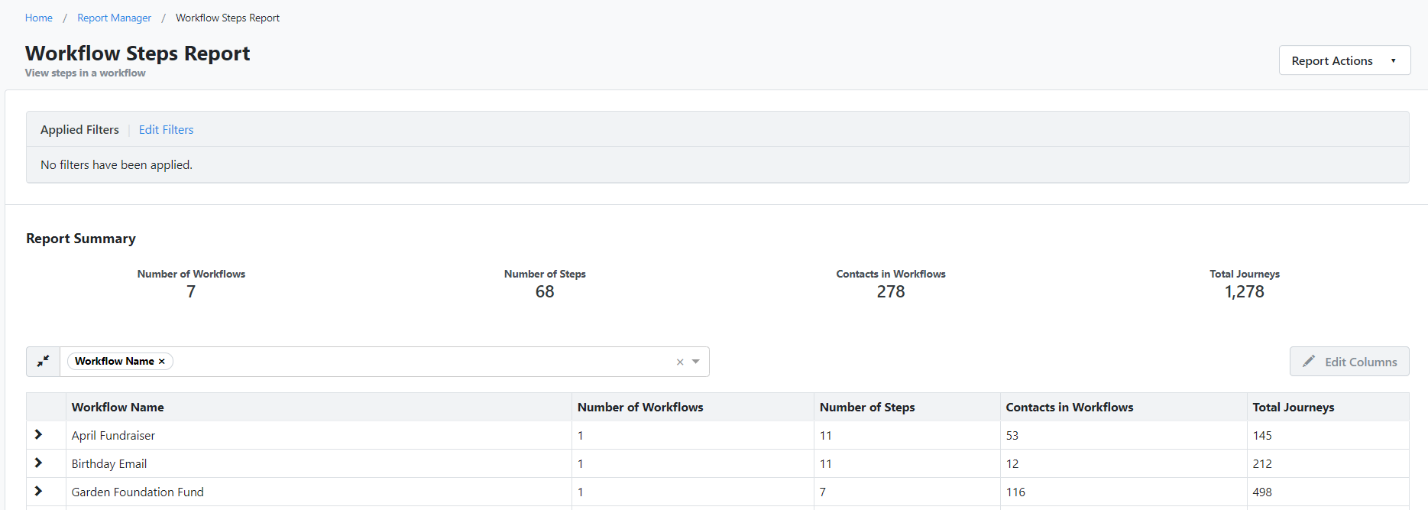1428x510 pixels.
Task: Clear all groupings in the selector
Action: [x=680, y=362]
